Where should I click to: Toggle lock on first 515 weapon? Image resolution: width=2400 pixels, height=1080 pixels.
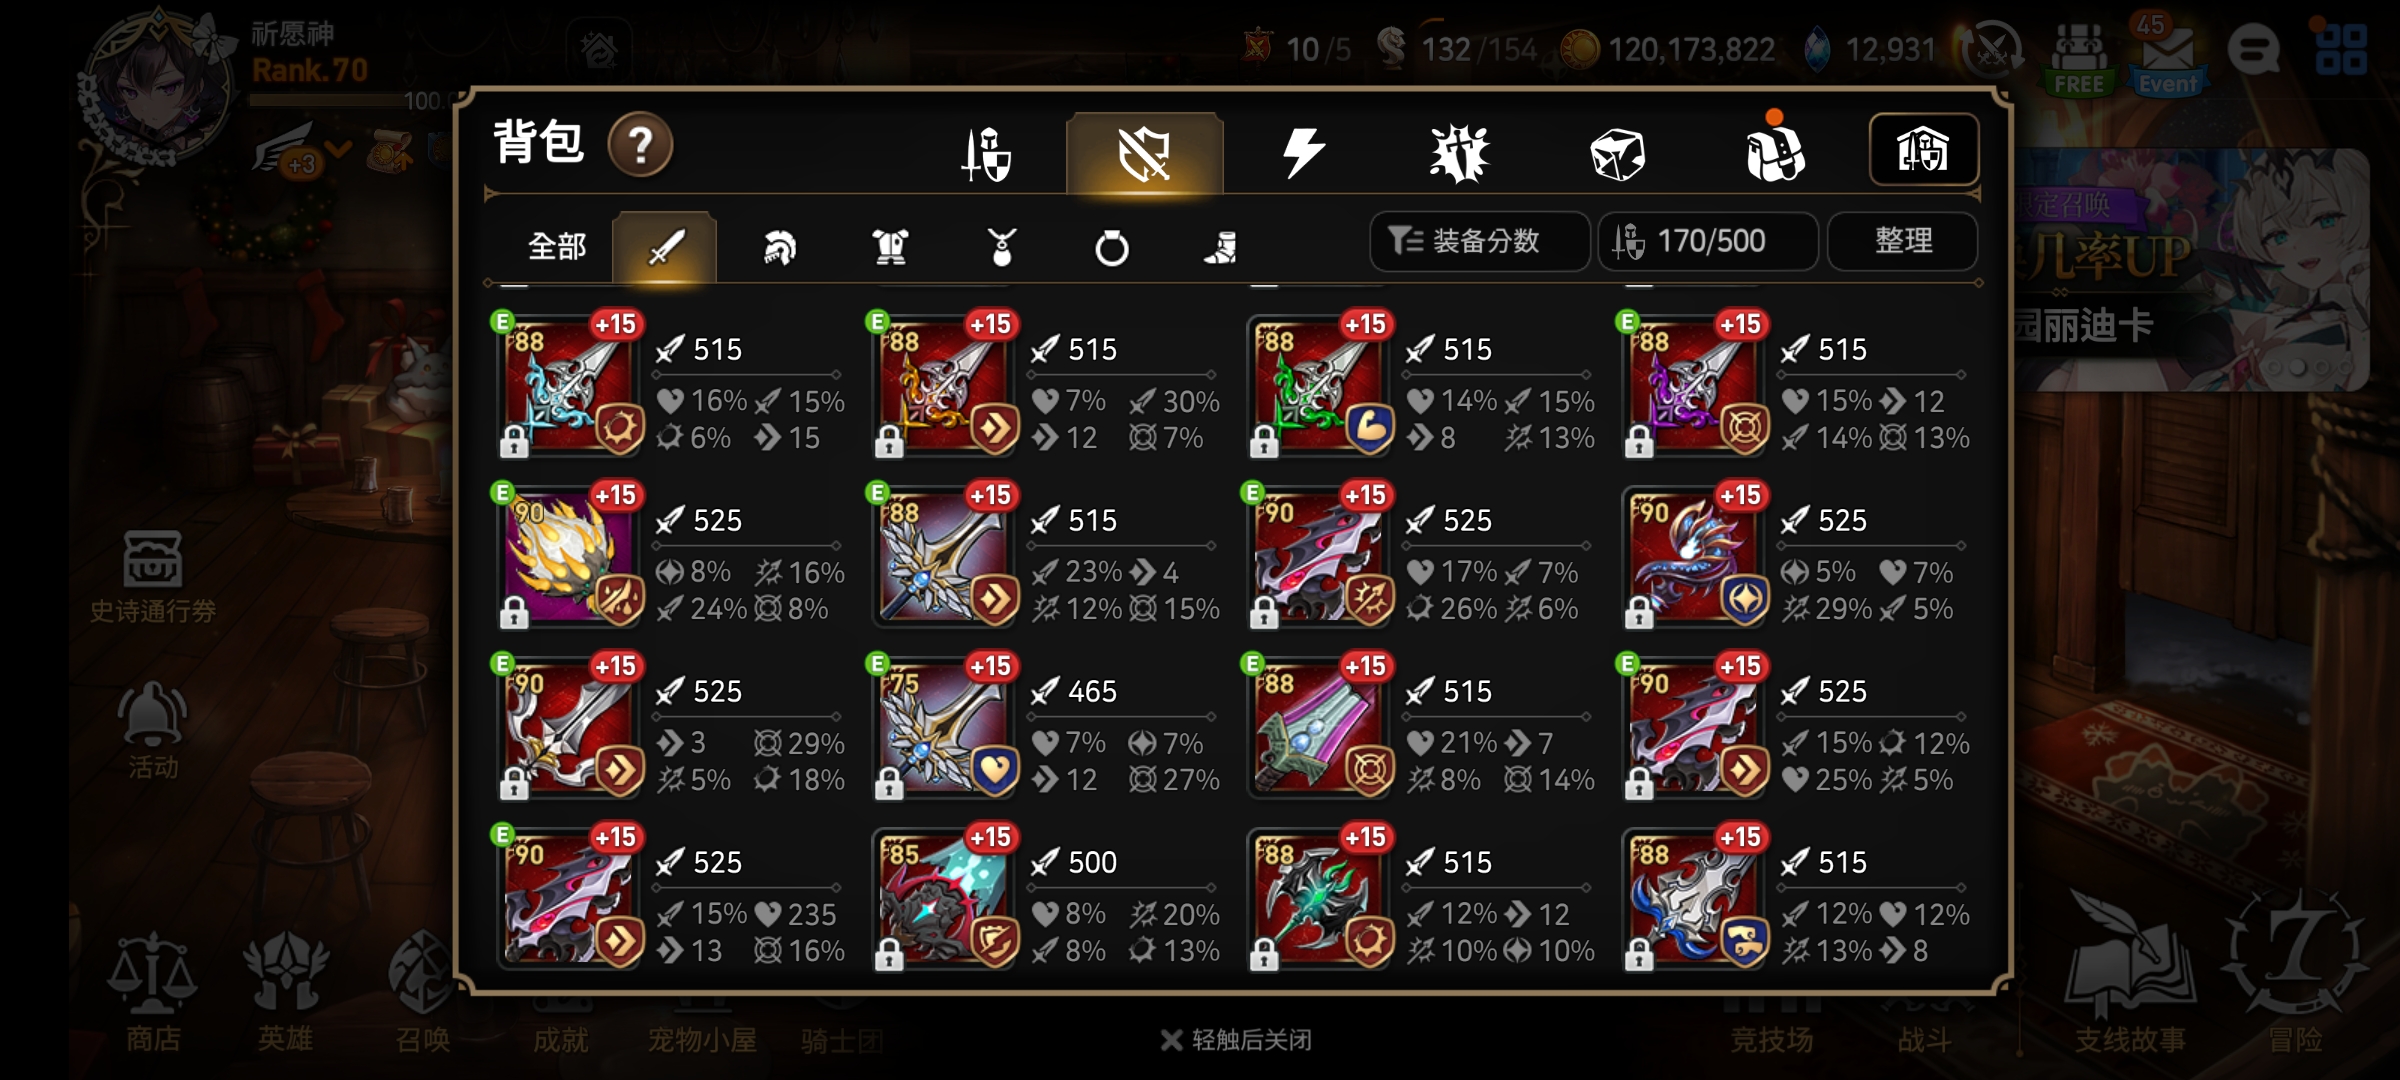(x=514, y=441)
